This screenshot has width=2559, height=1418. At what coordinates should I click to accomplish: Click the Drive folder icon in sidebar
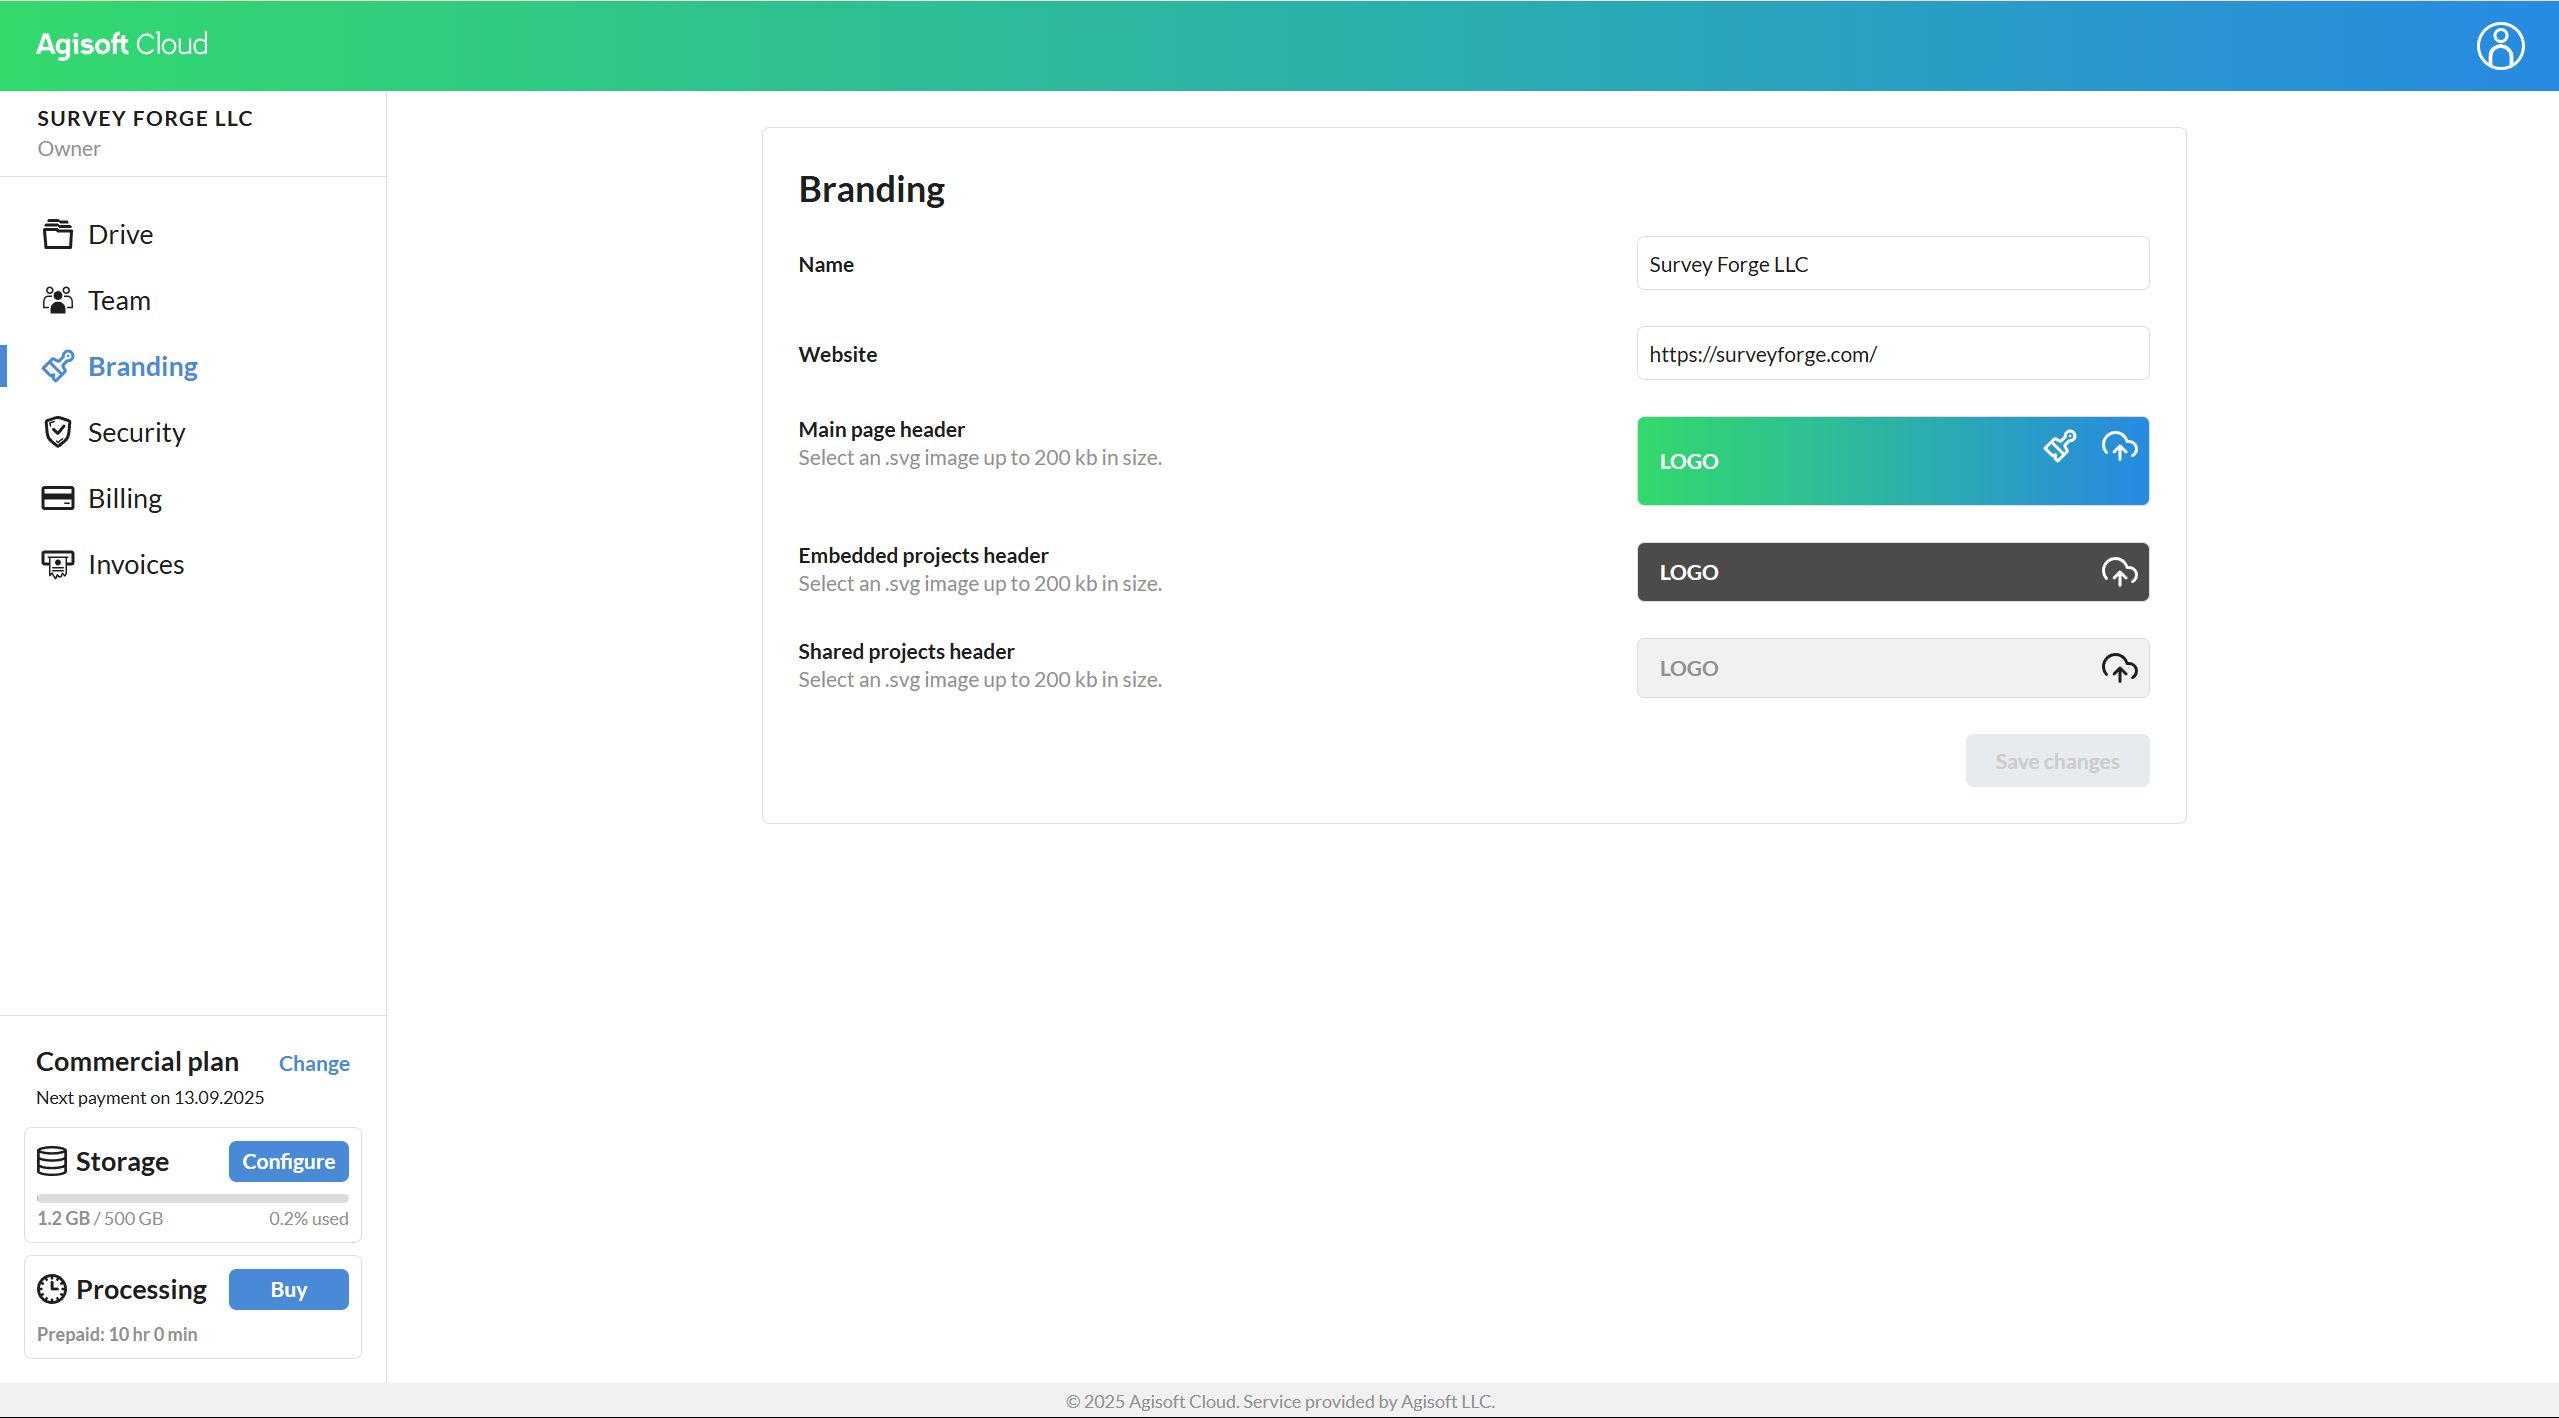click(58, 234)
